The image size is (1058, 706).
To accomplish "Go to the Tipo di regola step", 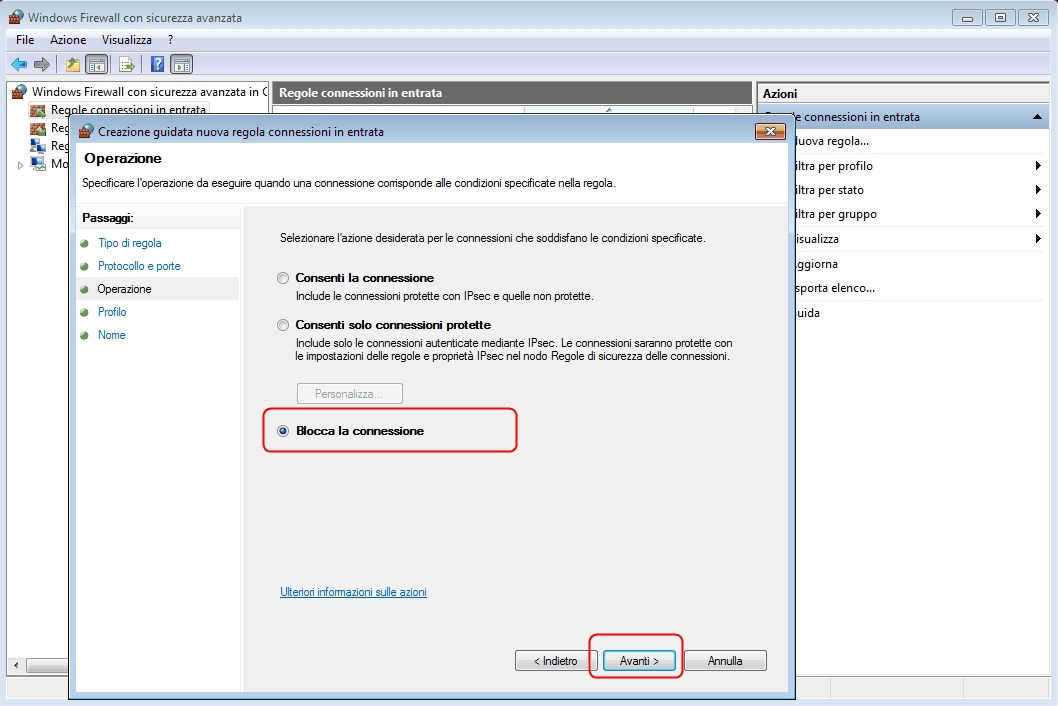I will (x=130, y=243).
